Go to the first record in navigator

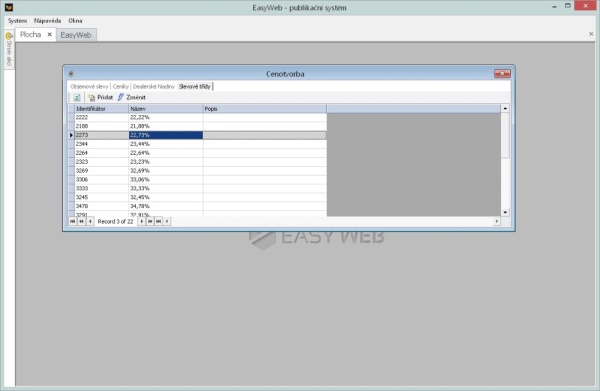tap(72, 222)
